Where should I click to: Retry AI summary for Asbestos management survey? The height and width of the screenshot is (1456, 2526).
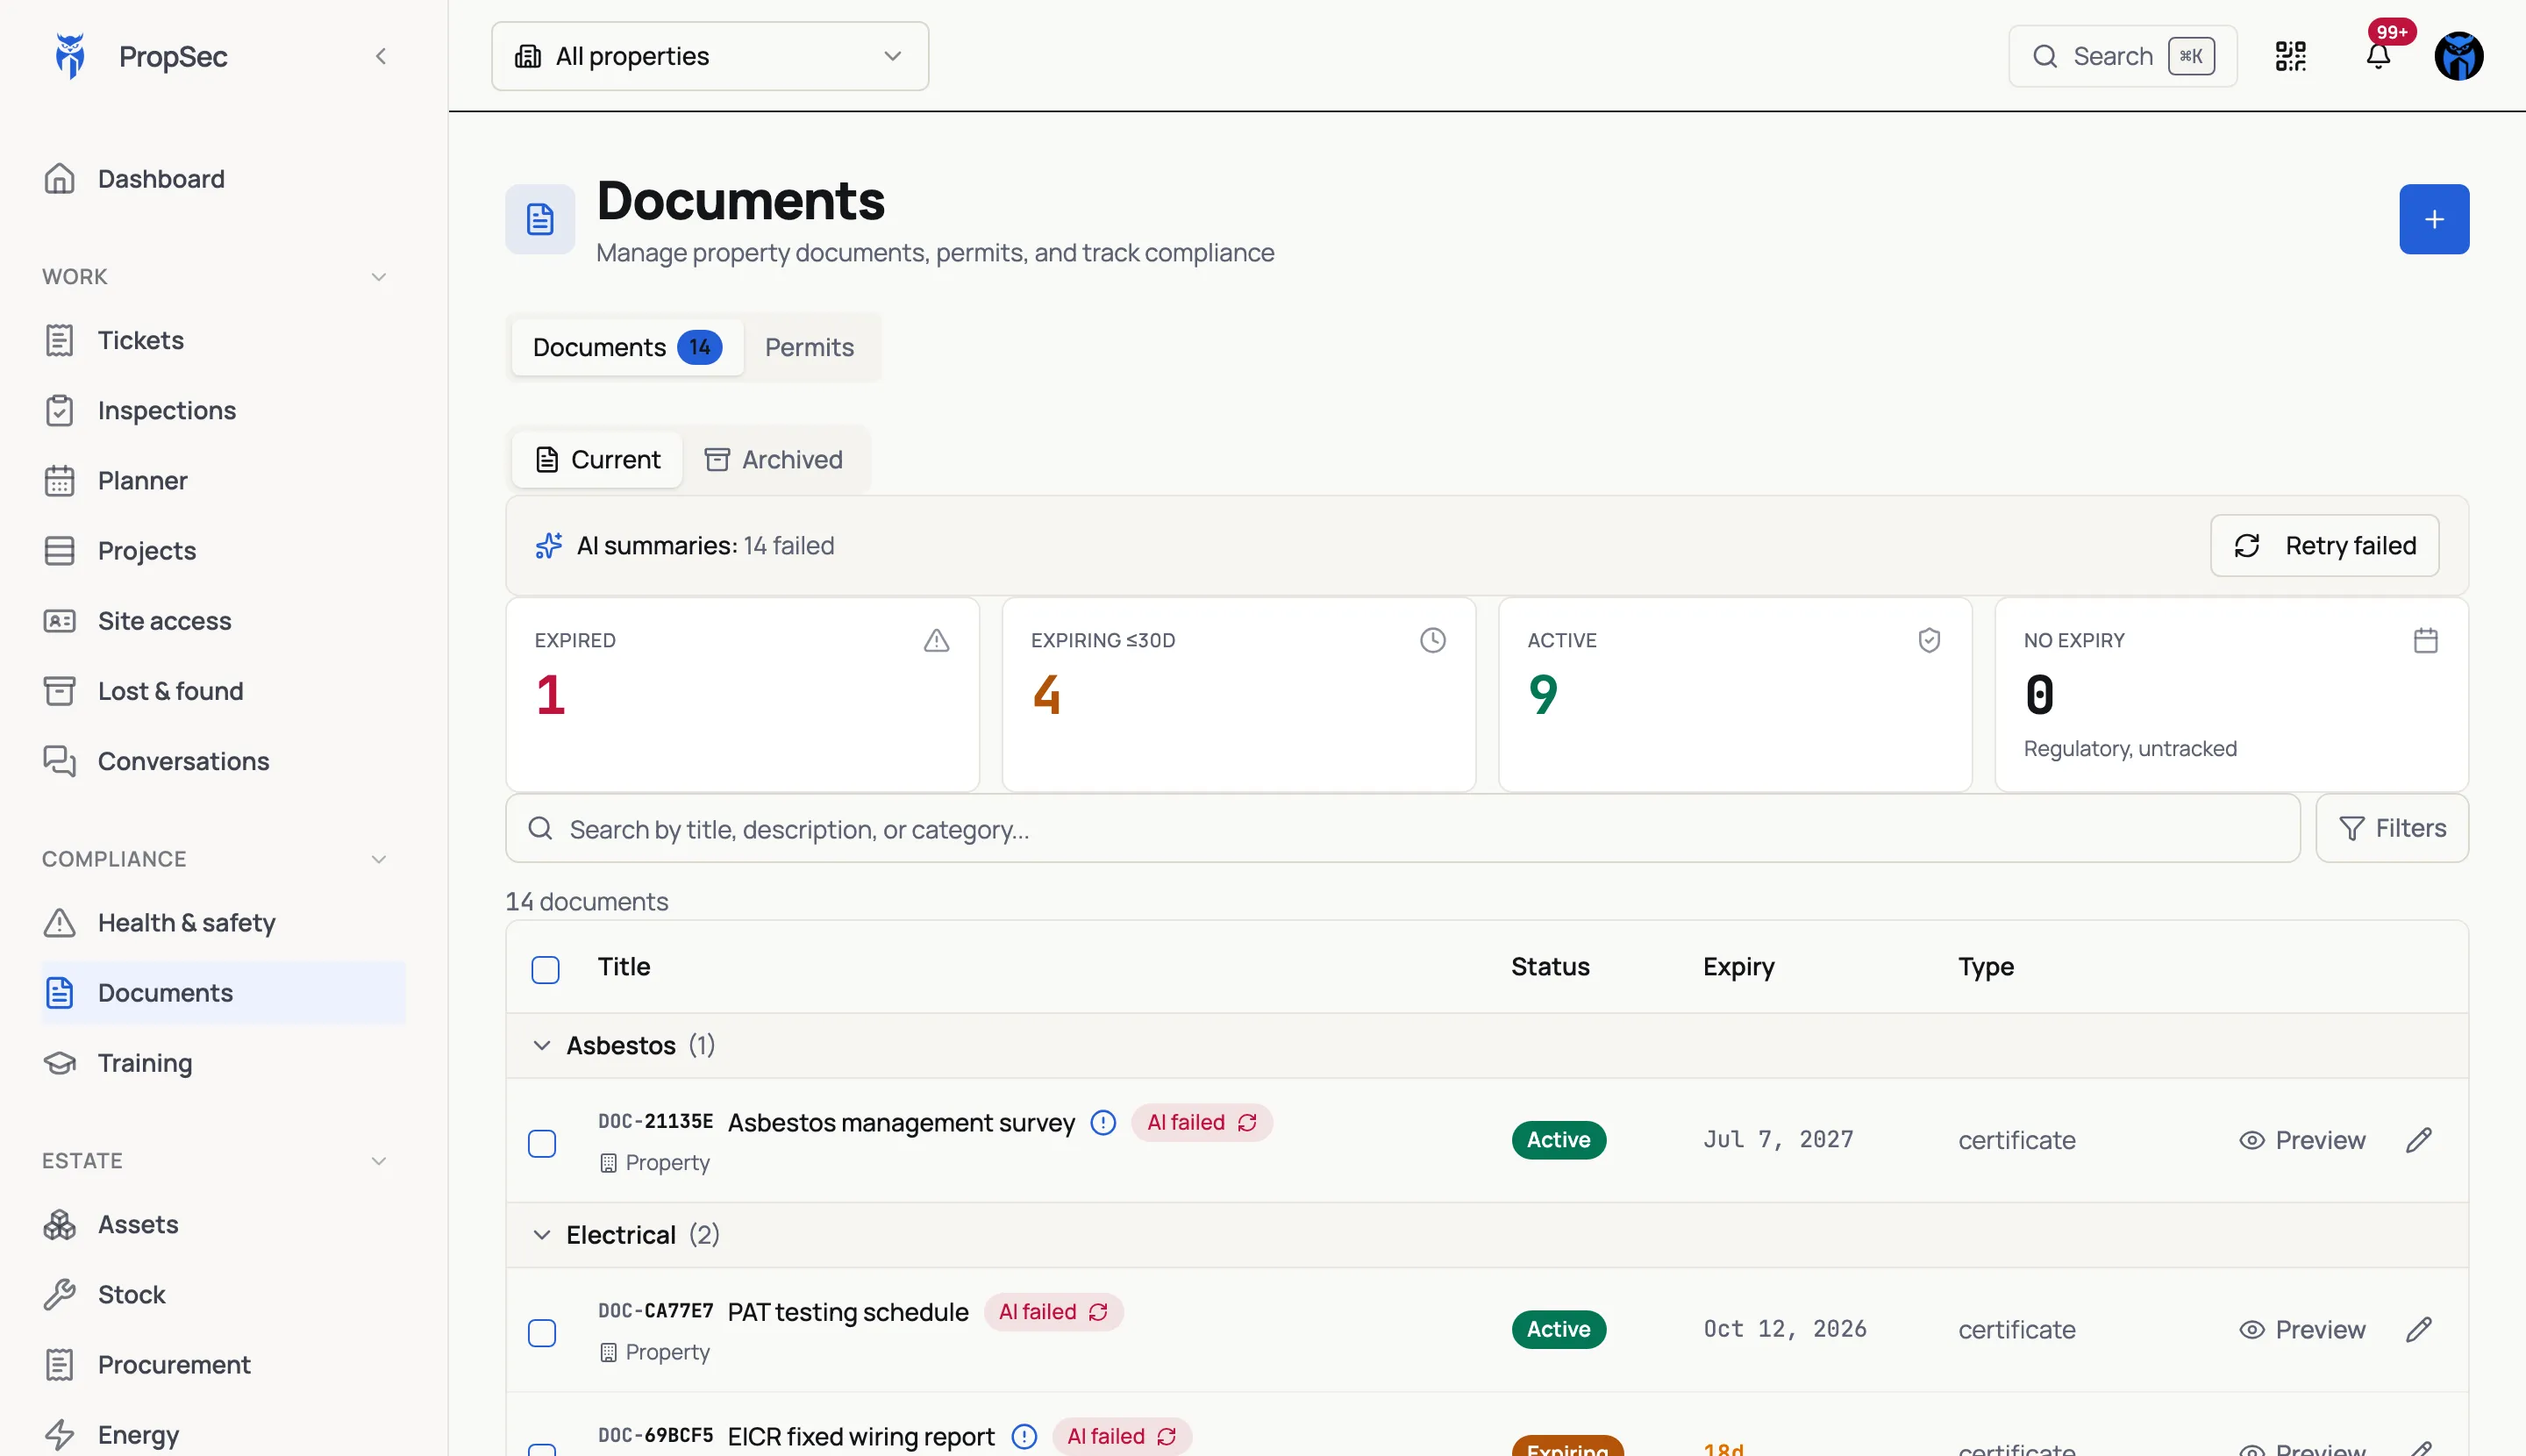1247,1123
